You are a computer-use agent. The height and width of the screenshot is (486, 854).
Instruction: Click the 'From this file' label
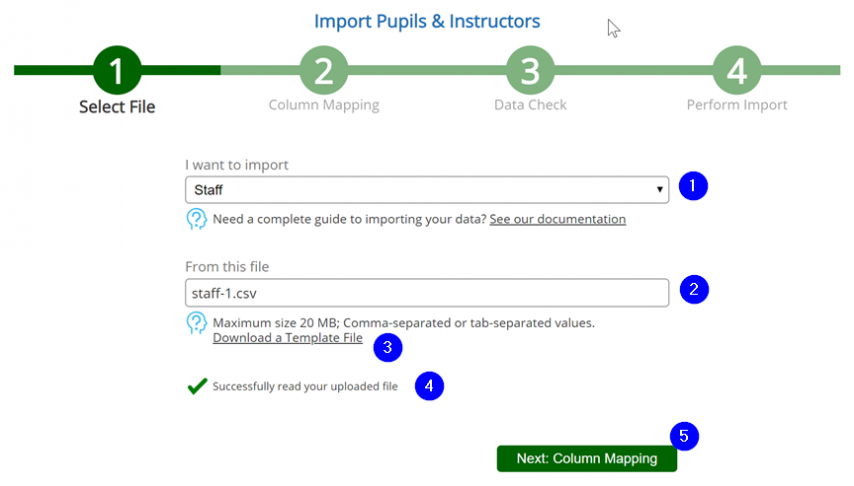click(x=227, y=266)
